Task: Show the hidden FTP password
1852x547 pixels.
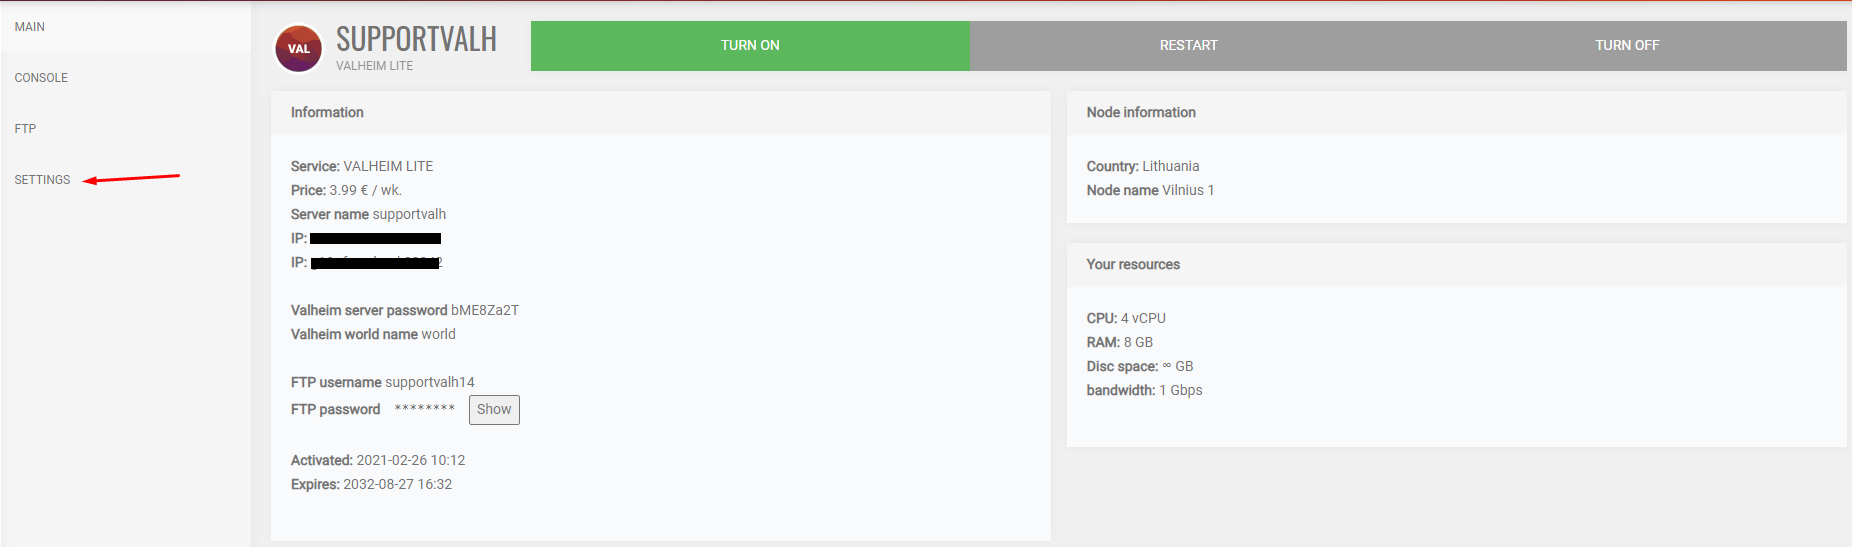Action: pos(494,410)
